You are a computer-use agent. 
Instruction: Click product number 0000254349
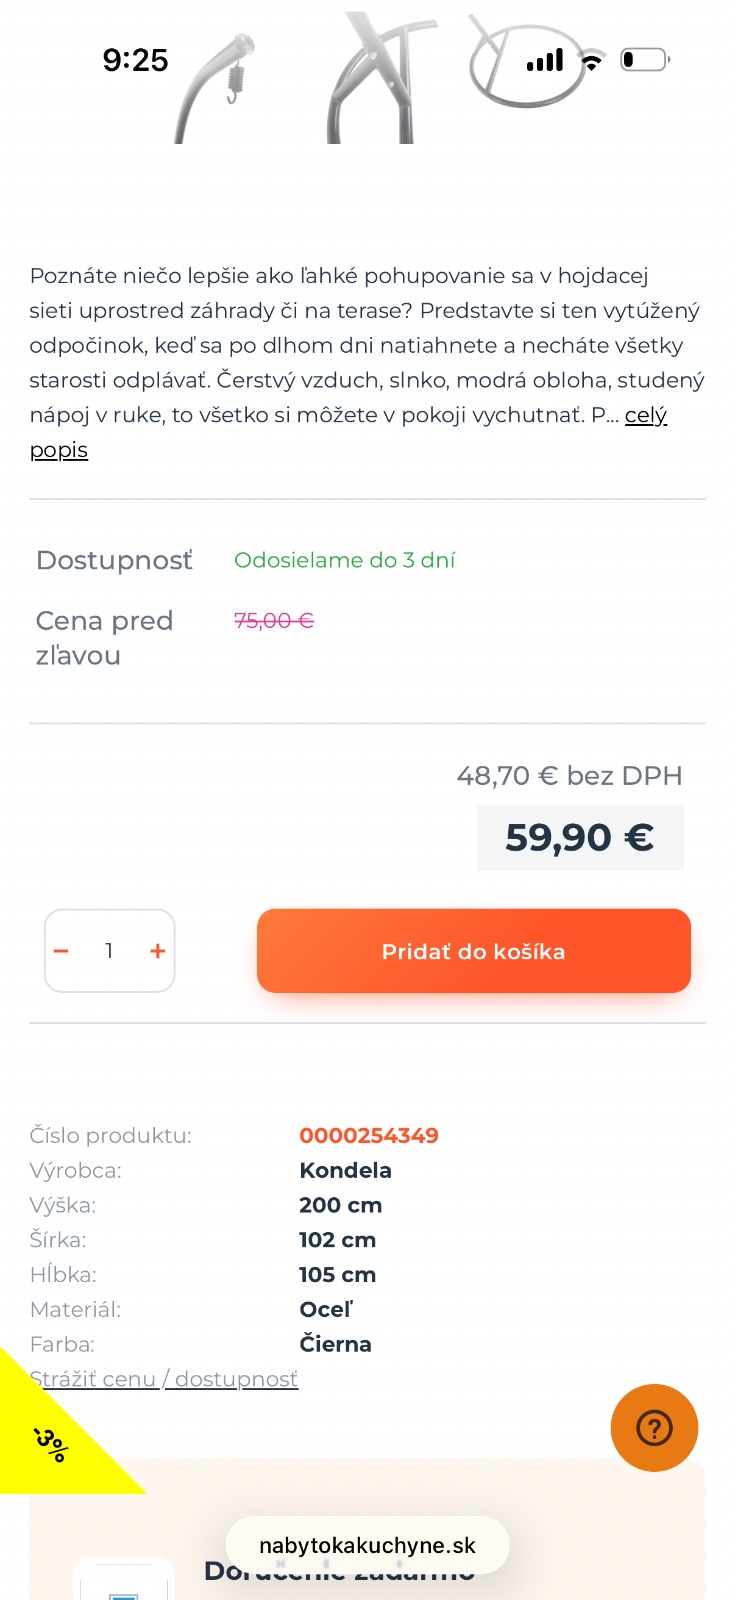(369, 1135)
